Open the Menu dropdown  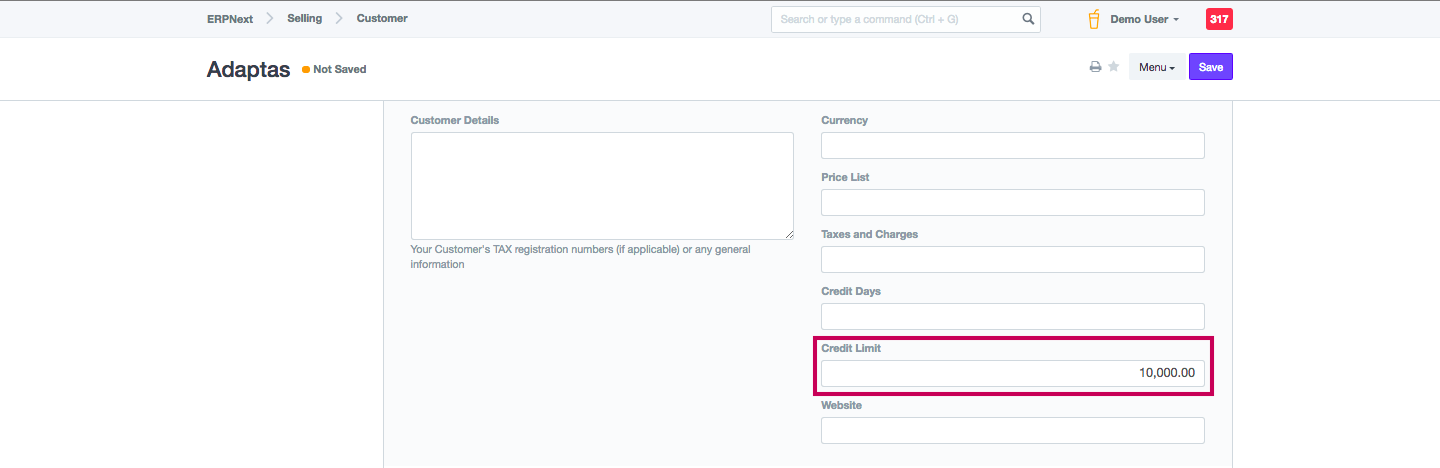(1156, 67)
